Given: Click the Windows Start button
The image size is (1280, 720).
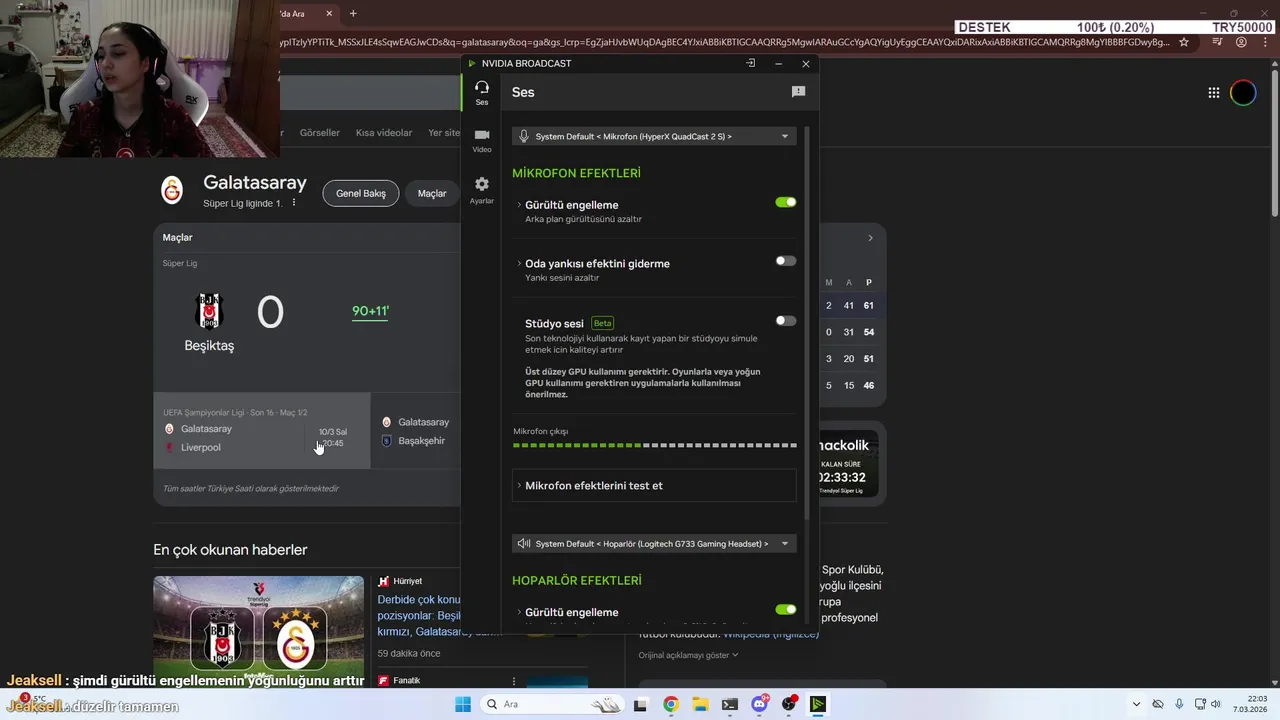Looking at the screenshot, I should click(463, 704).
